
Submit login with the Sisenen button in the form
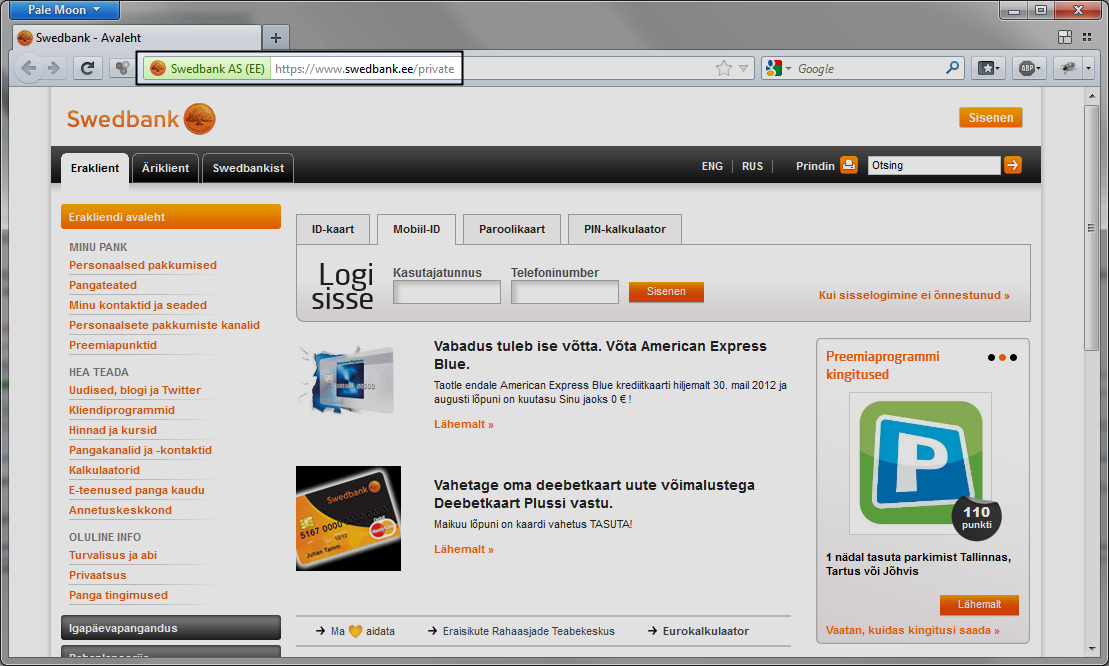point(666,292)
